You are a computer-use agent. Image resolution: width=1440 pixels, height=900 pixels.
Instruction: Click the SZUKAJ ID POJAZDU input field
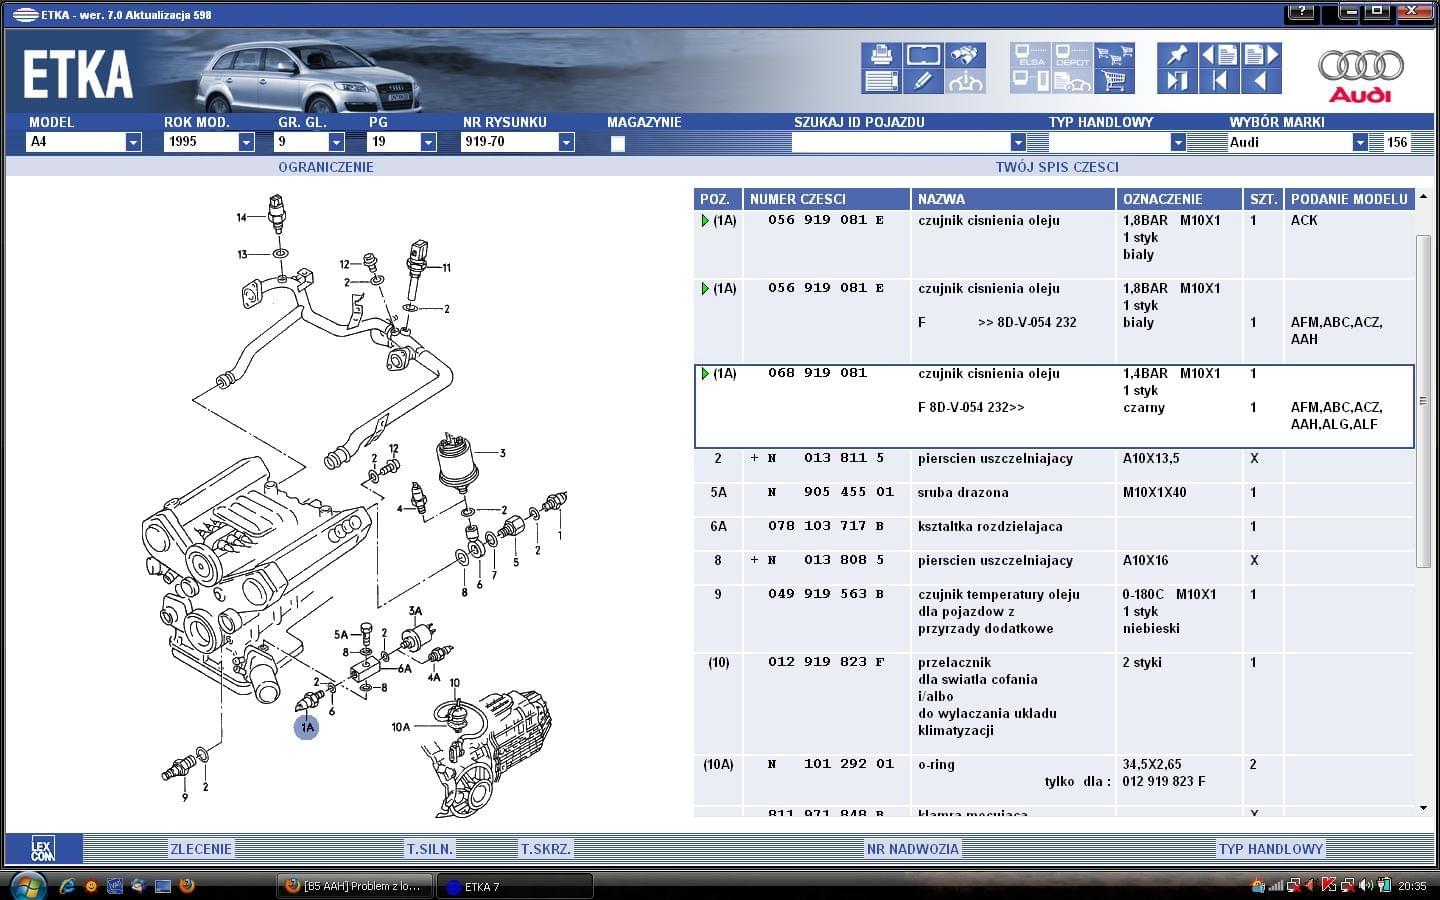point(901,142)
